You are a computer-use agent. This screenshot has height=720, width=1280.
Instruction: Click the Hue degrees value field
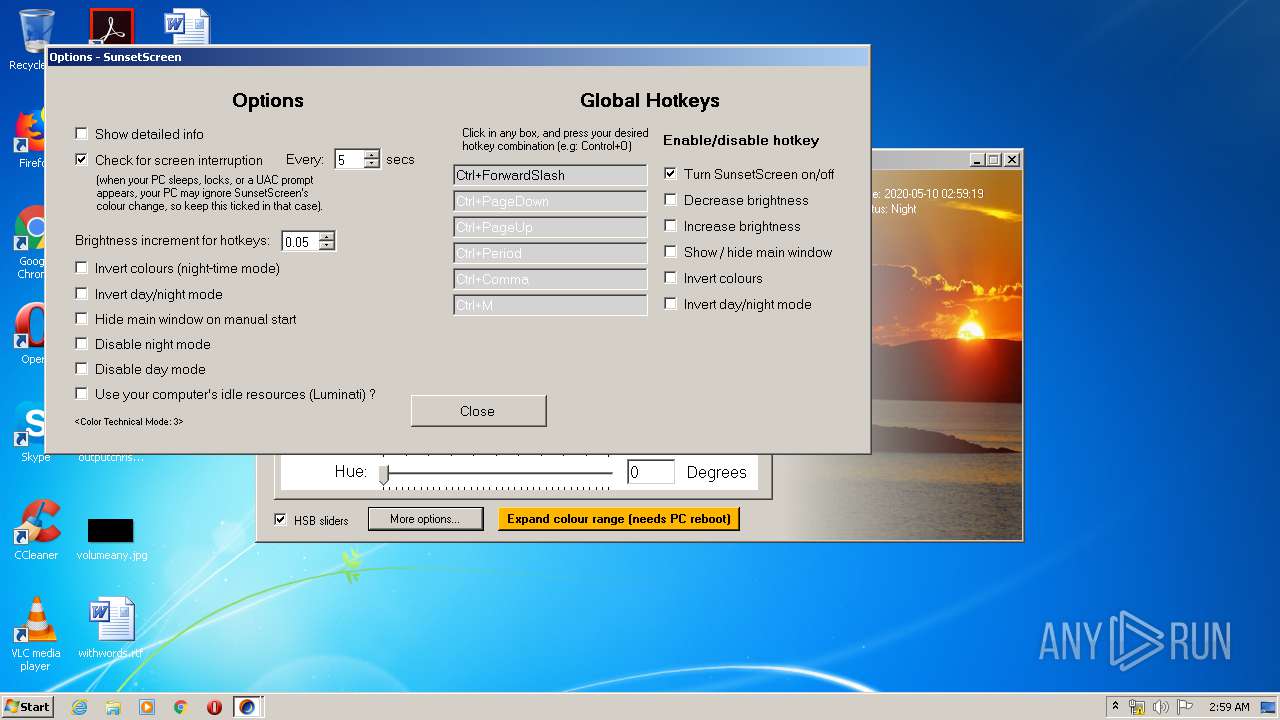pos(651,472)
